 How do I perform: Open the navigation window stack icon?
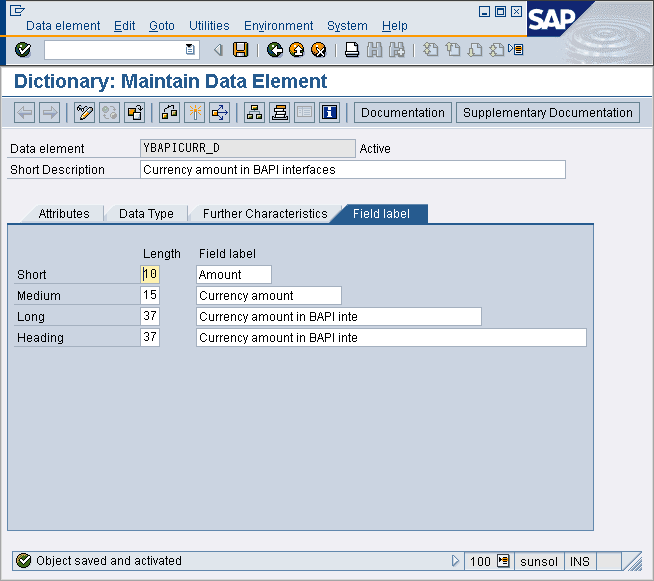[279, 113]
